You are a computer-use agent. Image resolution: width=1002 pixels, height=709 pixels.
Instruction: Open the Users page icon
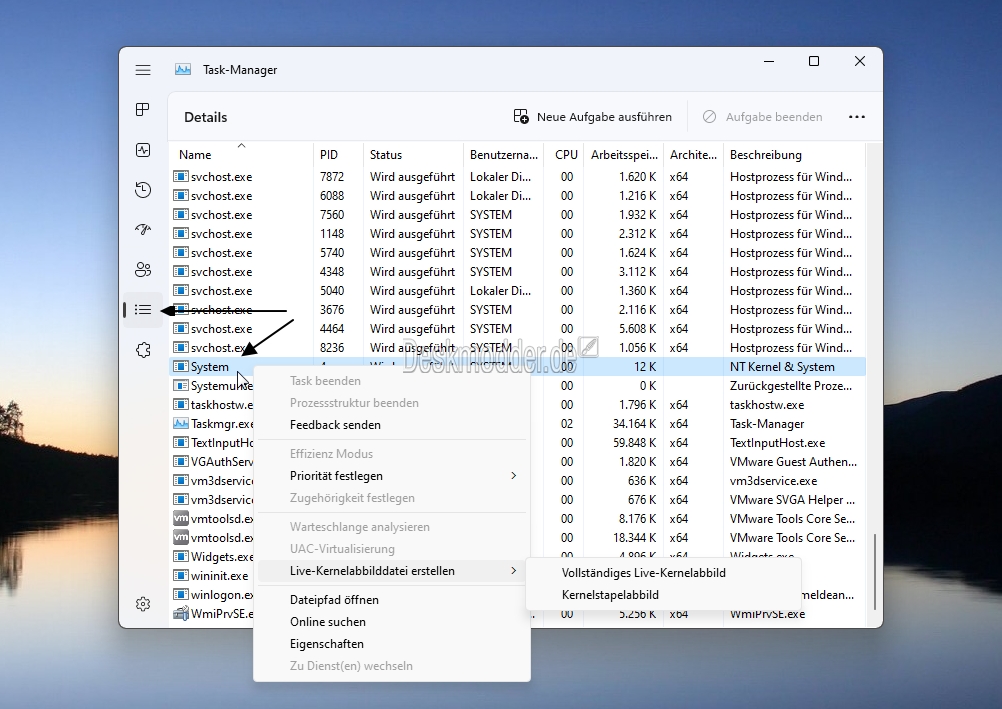(143, 270)
